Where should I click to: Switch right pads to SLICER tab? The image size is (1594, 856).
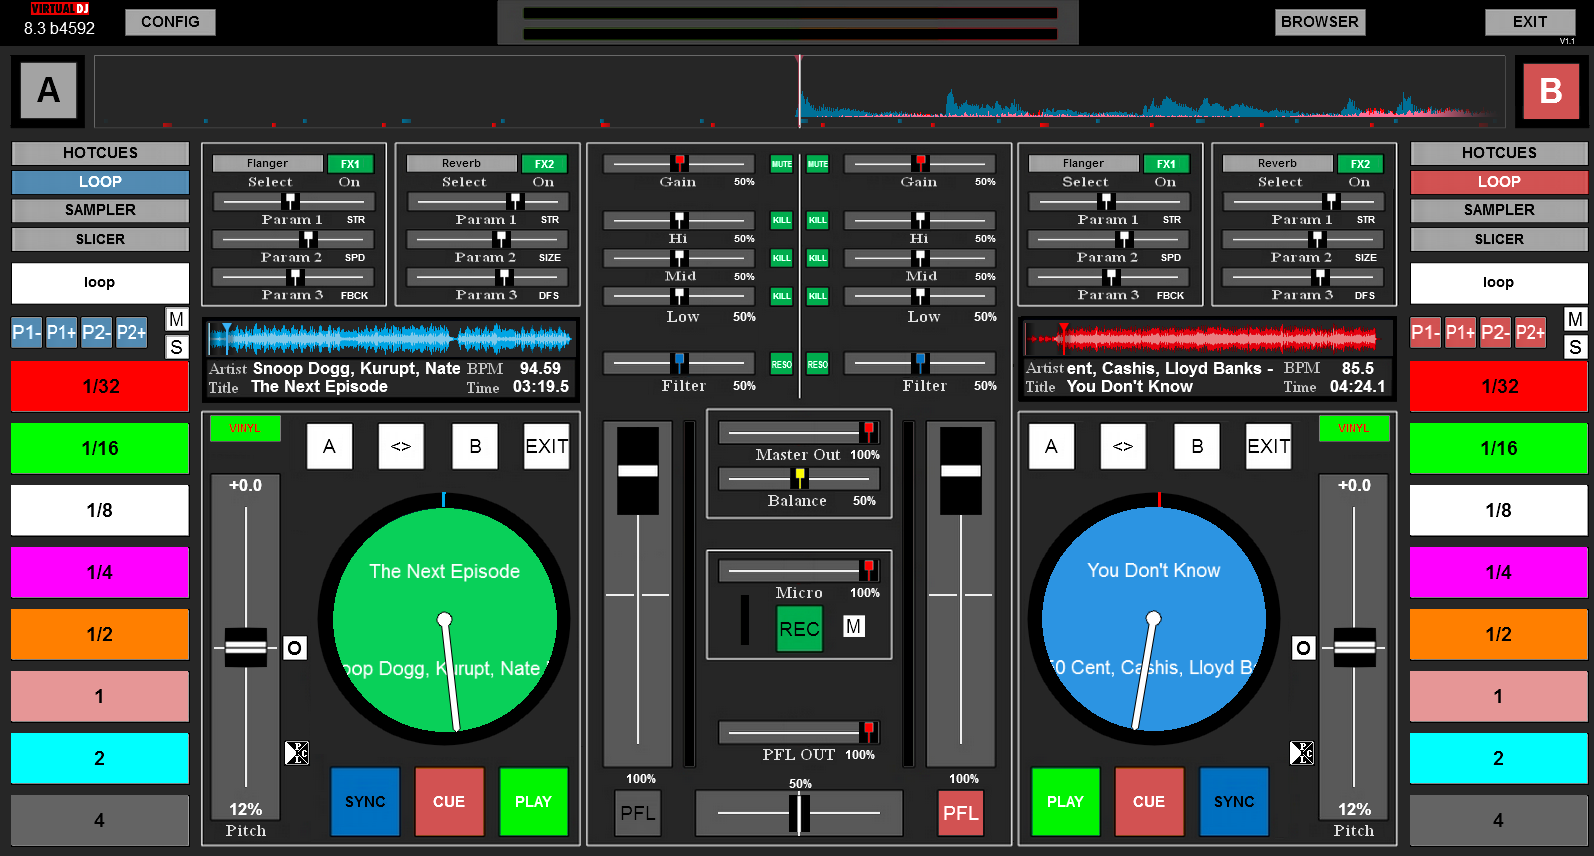pyautogui.click(x=1499, y=239)
